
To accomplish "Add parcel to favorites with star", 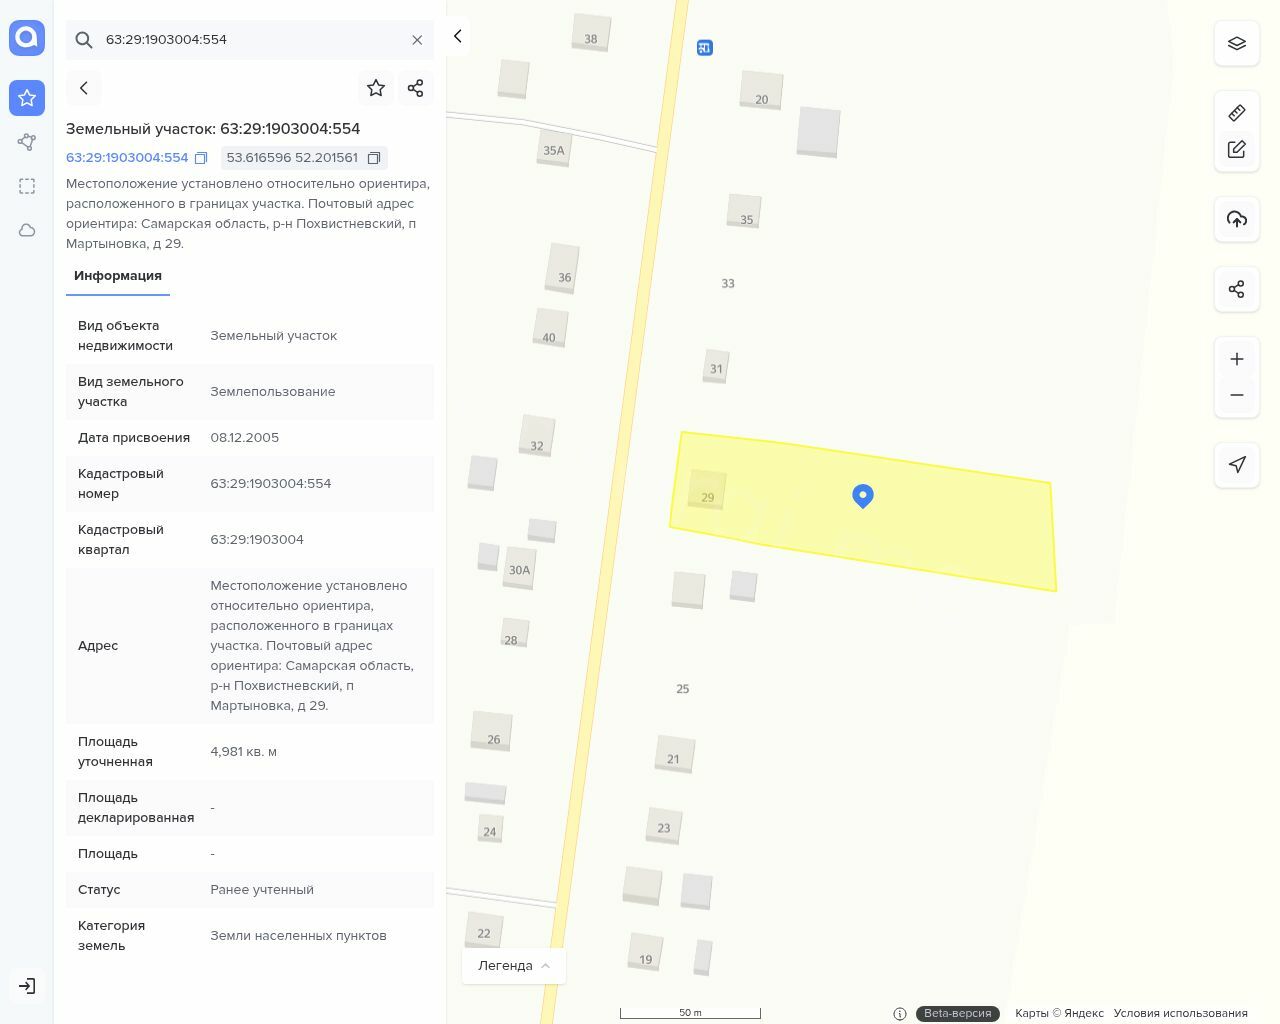I will click(376, 88).
